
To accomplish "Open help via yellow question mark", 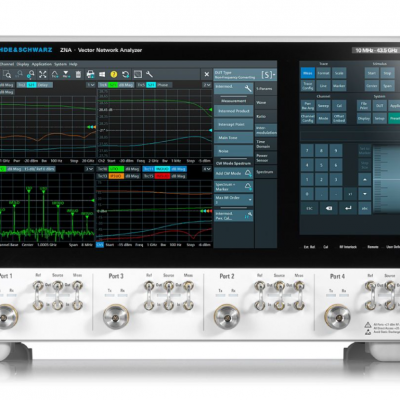I will coord(114,74).
